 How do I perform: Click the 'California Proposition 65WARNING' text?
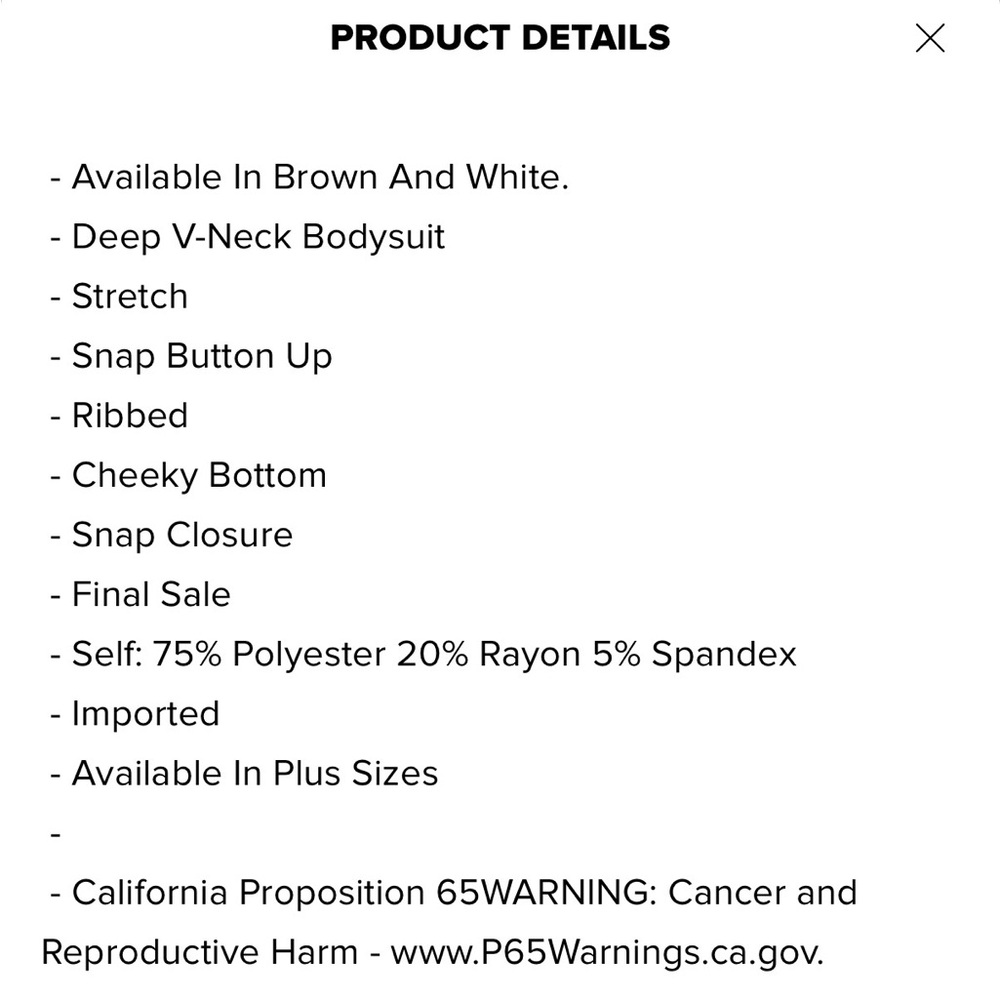365,892
